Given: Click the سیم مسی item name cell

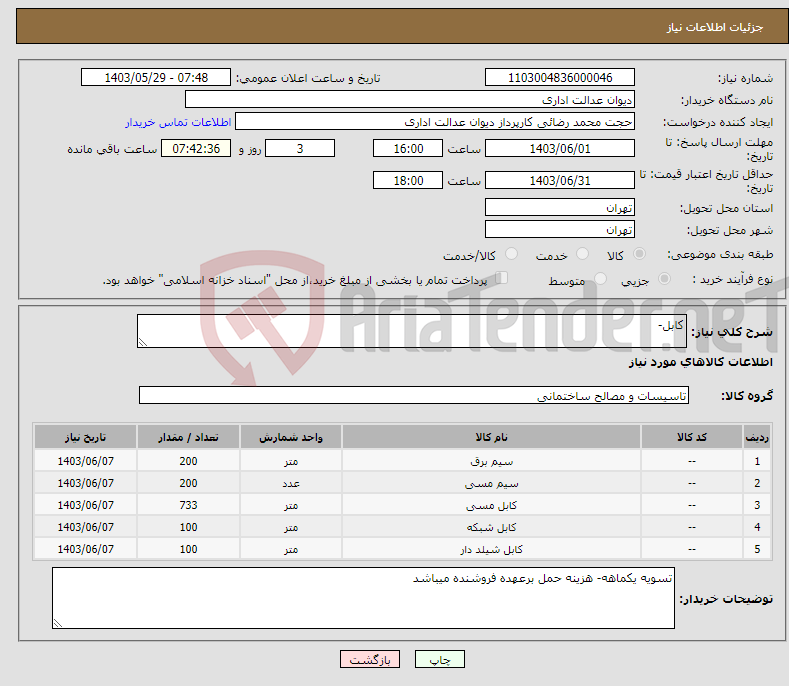Looking at the screenshot, I should (491, 483).
